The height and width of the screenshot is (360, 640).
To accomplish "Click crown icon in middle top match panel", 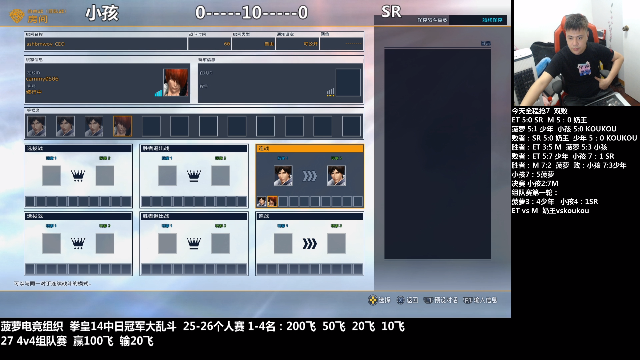I will point(194,176).
